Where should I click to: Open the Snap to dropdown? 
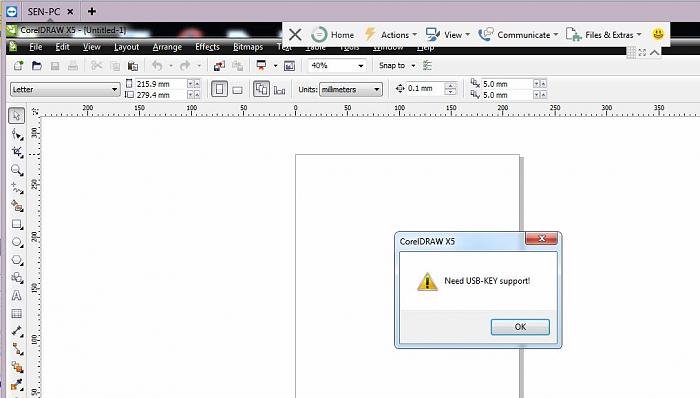[397, 66]
